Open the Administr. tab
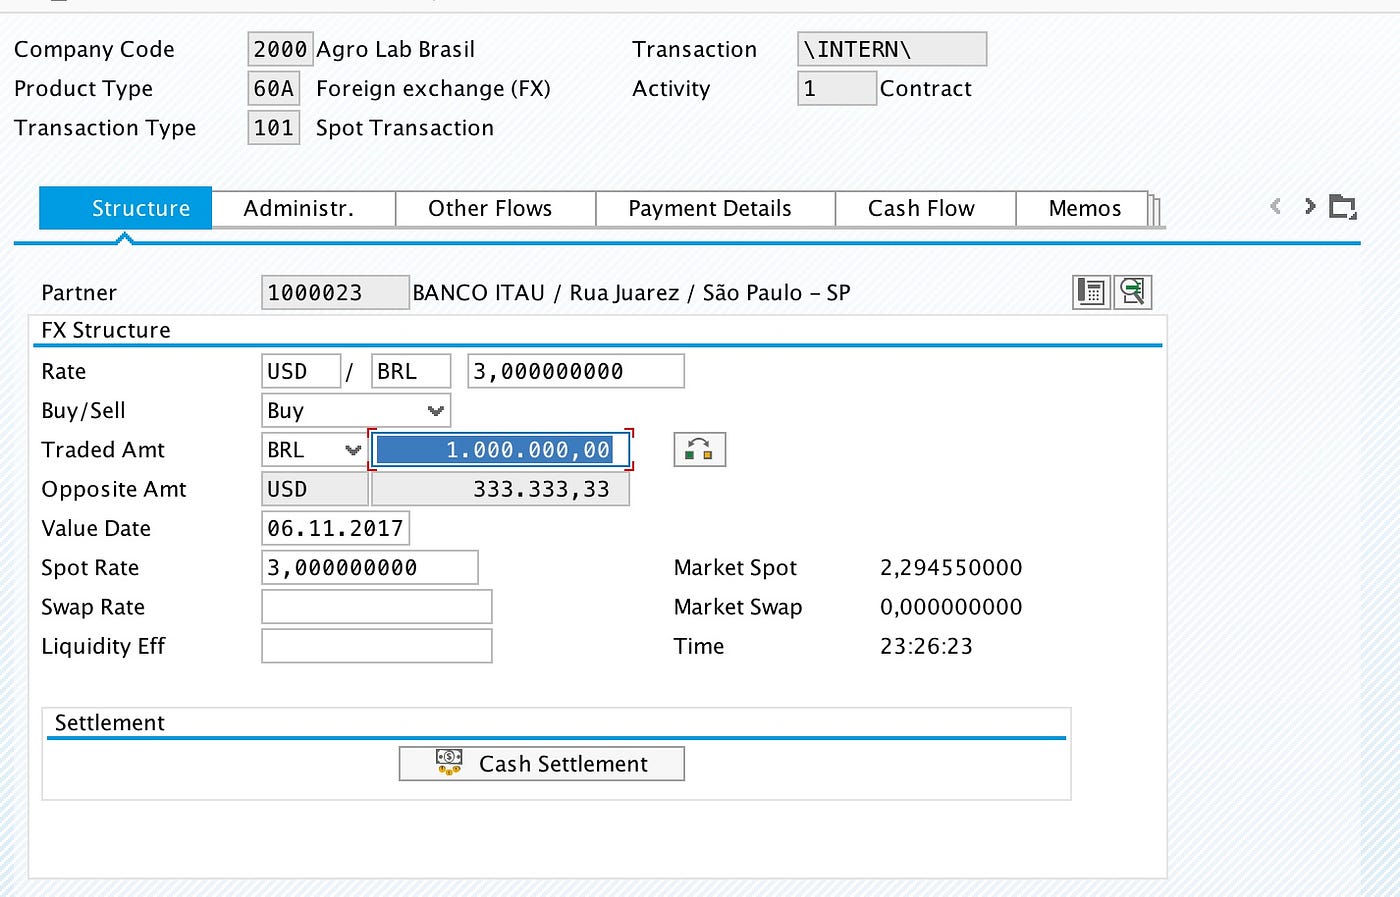The height and width of the screenshot is (897, 1400). [x=304, y=208]
